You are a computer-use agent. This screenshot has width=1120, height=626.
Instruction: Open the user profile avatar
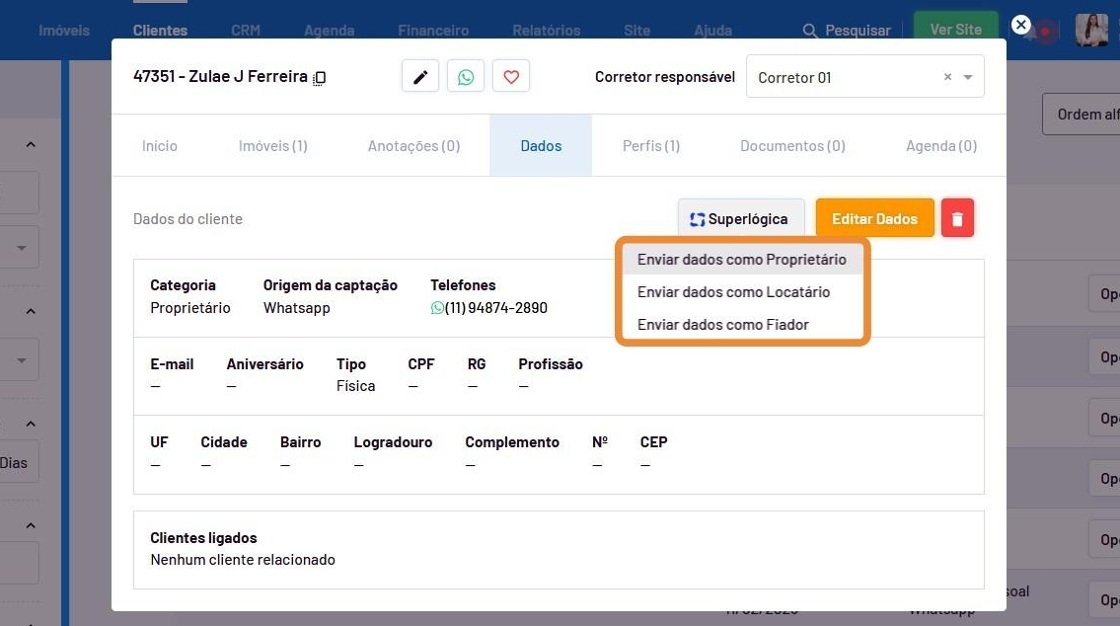click(x=1091, y=30)
